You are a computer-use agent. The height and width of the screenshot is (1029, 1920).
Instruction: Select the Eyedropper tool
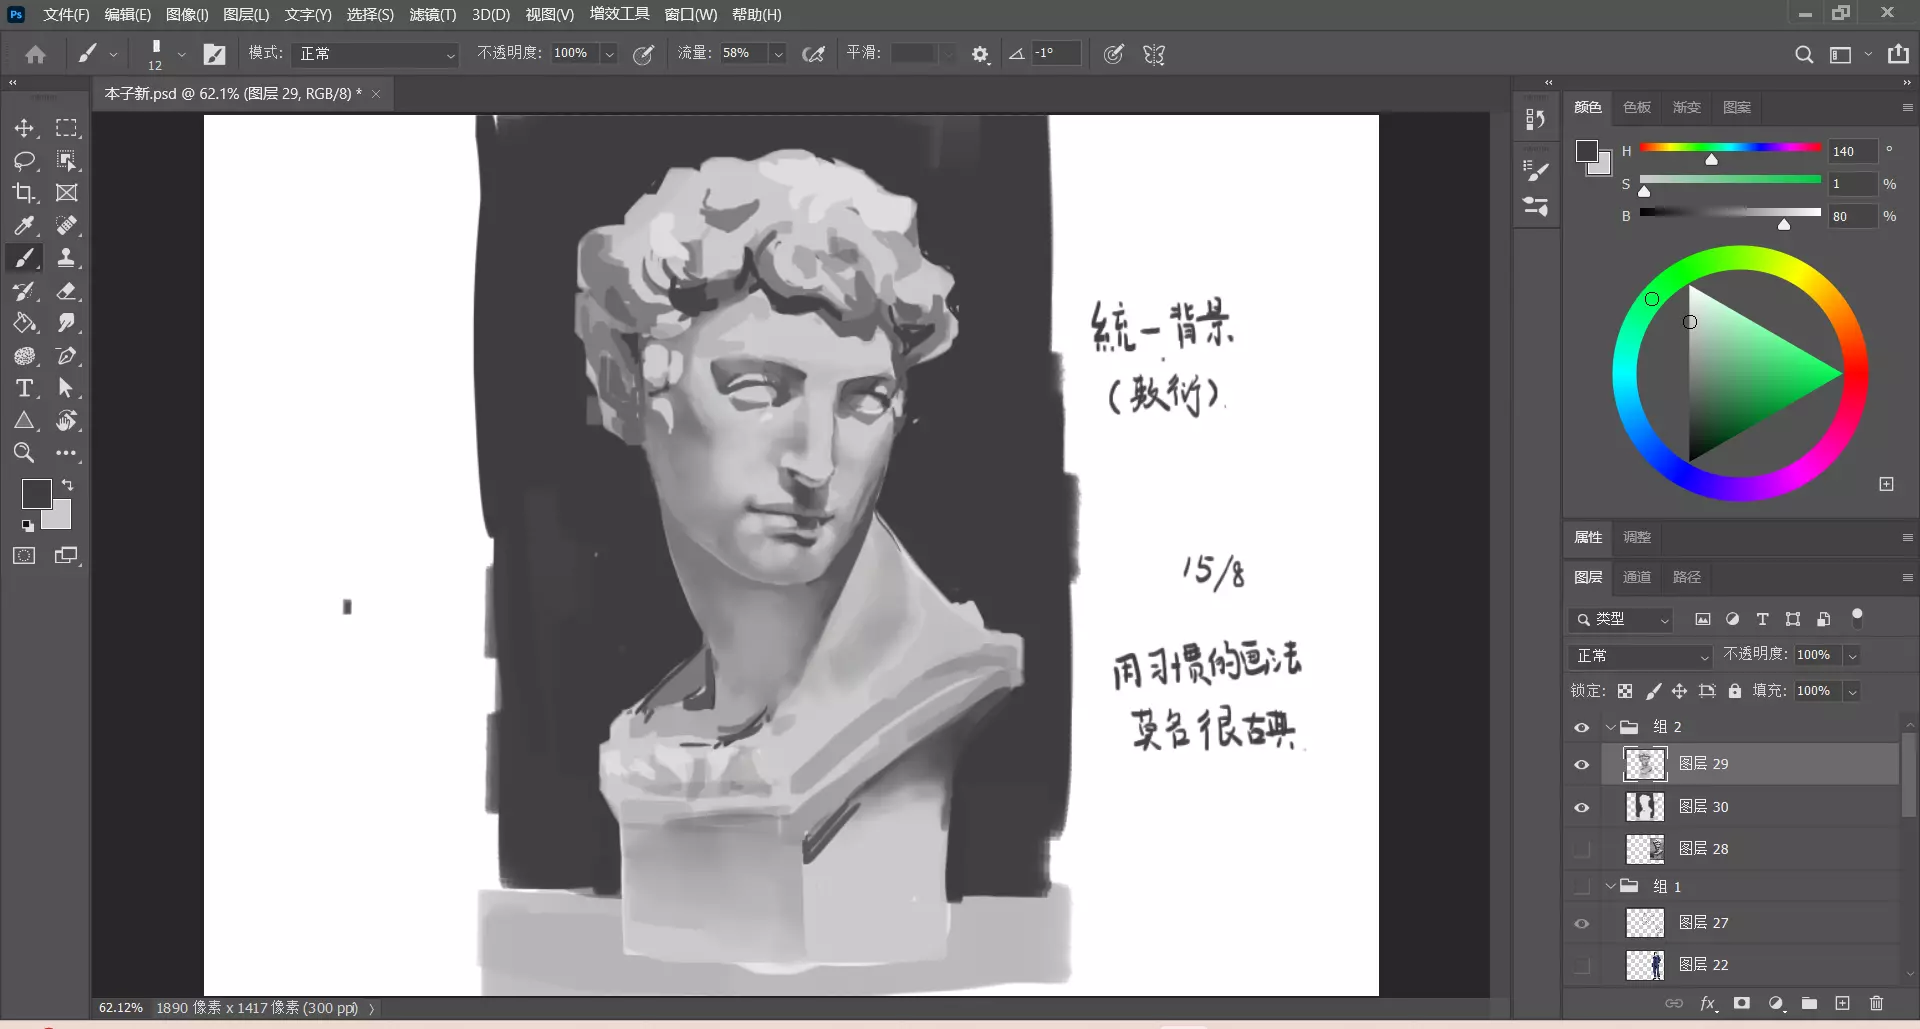click(x=24, y=226)
